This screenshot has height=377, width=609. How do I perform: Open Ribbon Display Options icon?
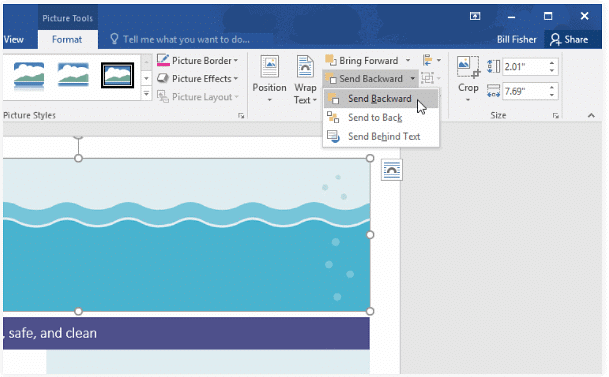475,16
